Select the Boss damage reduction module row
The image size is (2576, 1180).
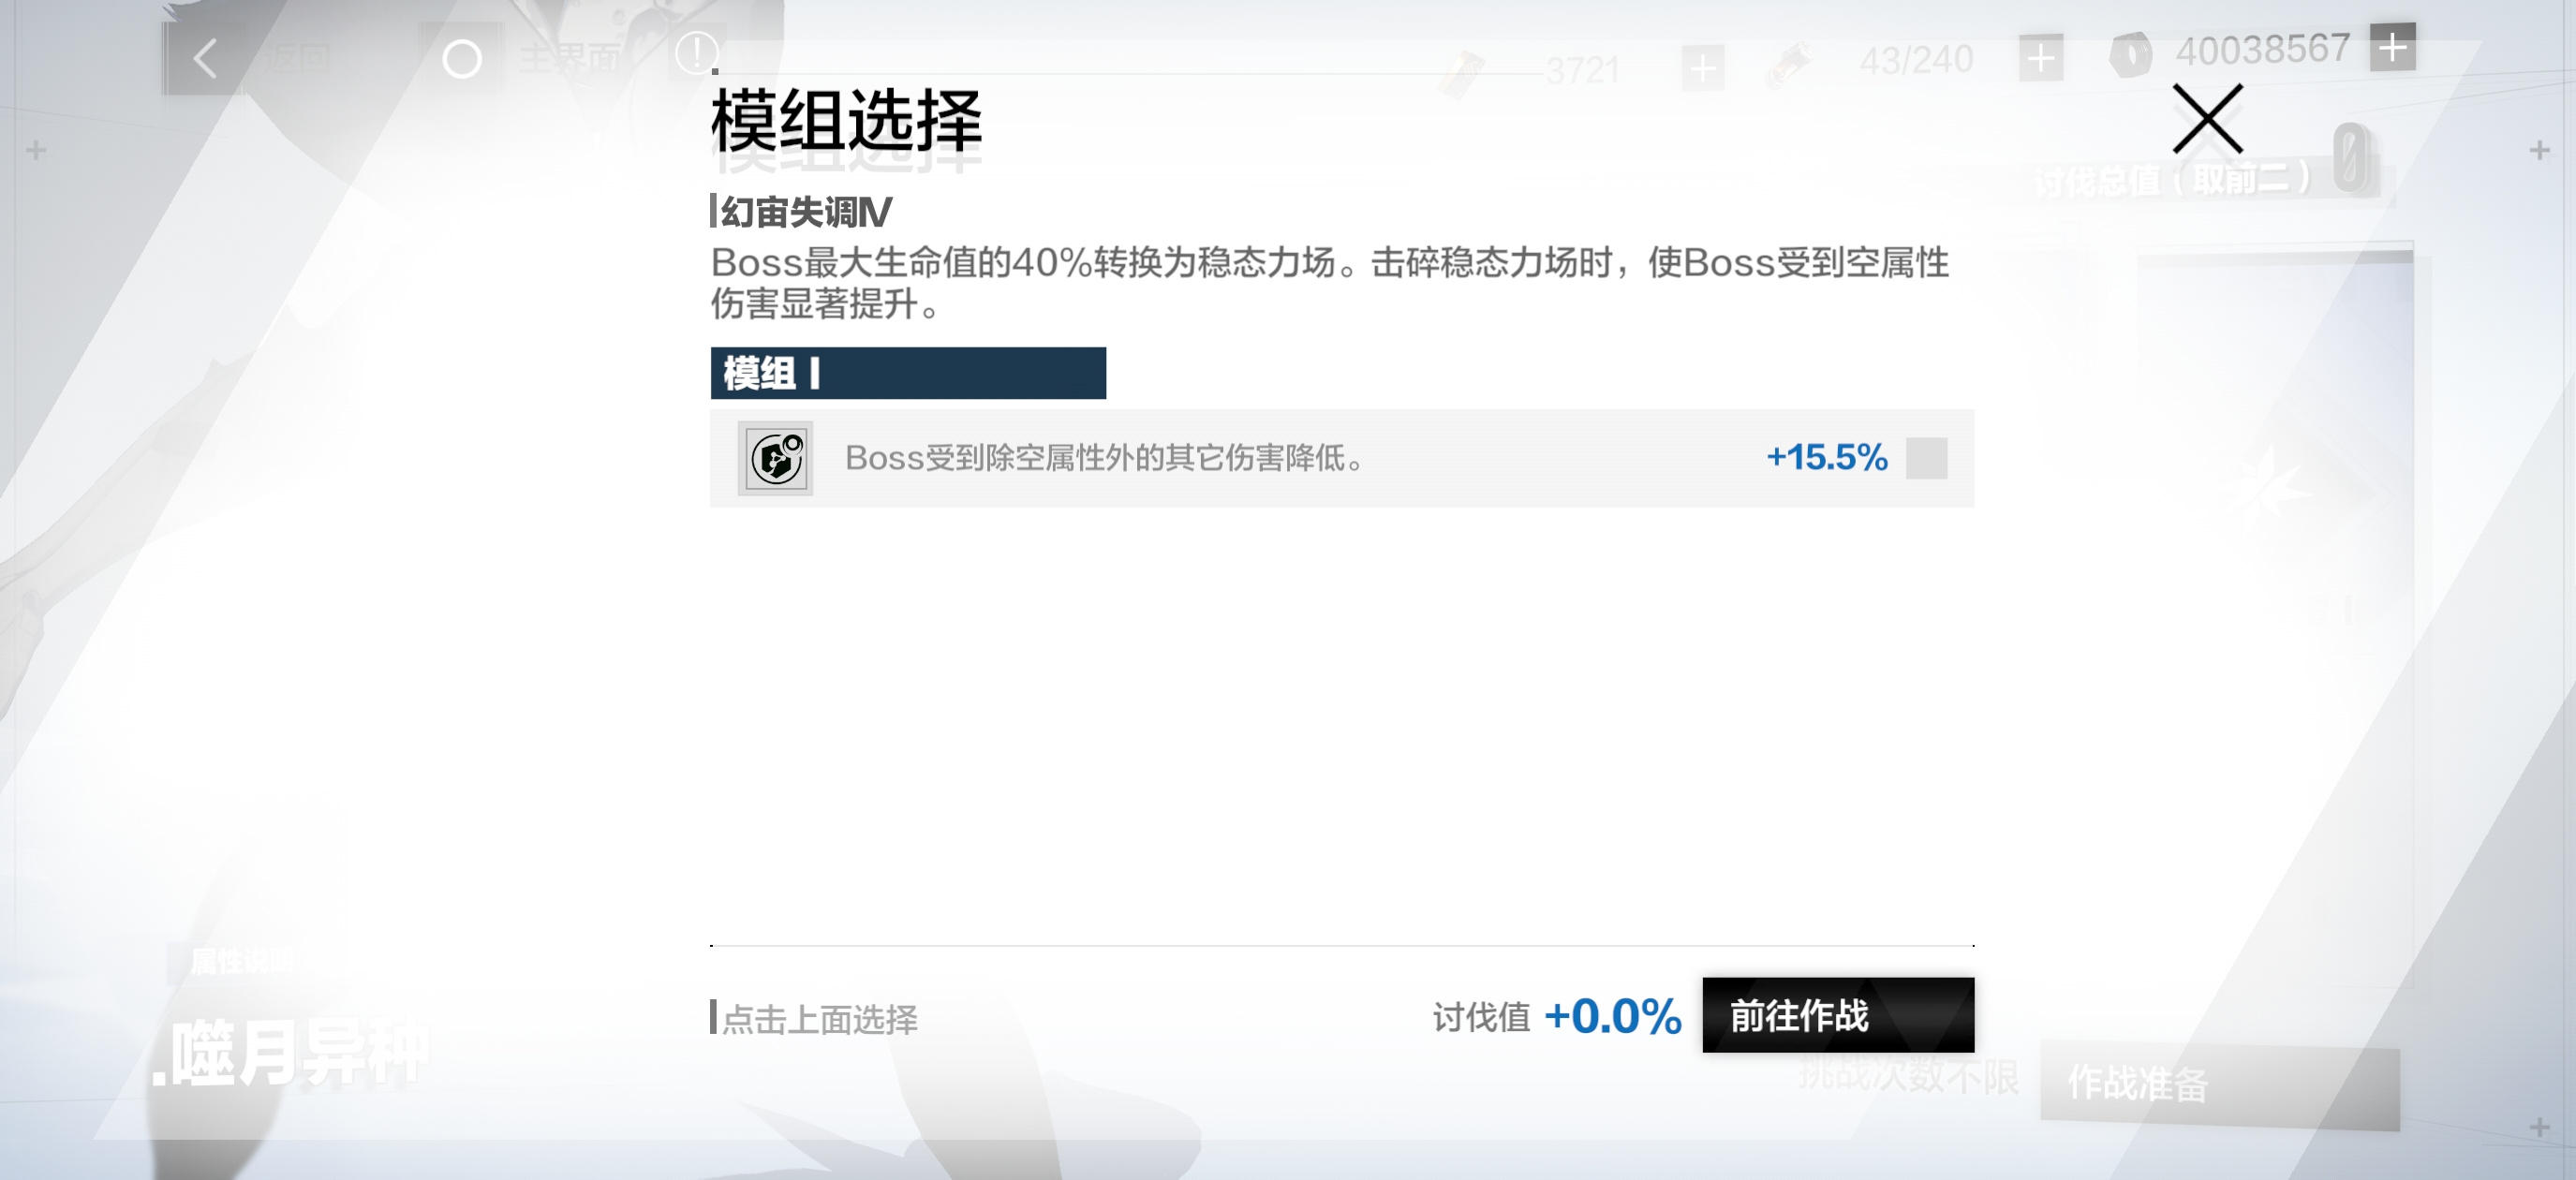[1342, 458]
